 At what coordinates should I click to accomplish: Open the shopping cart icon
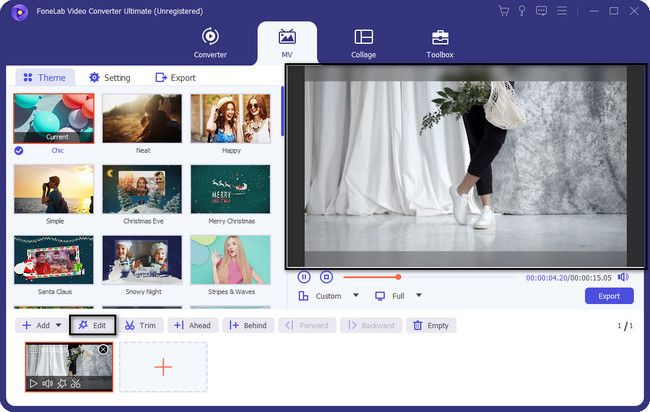504,11
